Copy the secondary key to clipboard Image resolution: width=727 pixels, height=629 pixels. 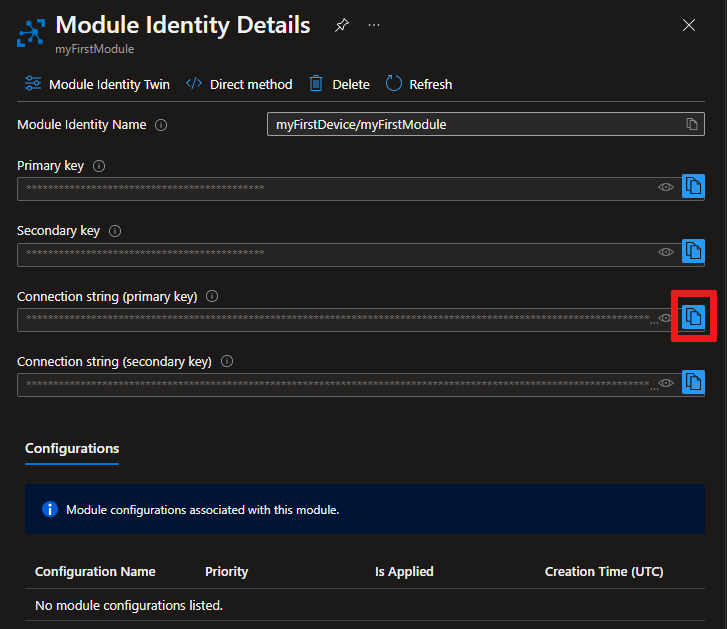(x=693, y=251)
